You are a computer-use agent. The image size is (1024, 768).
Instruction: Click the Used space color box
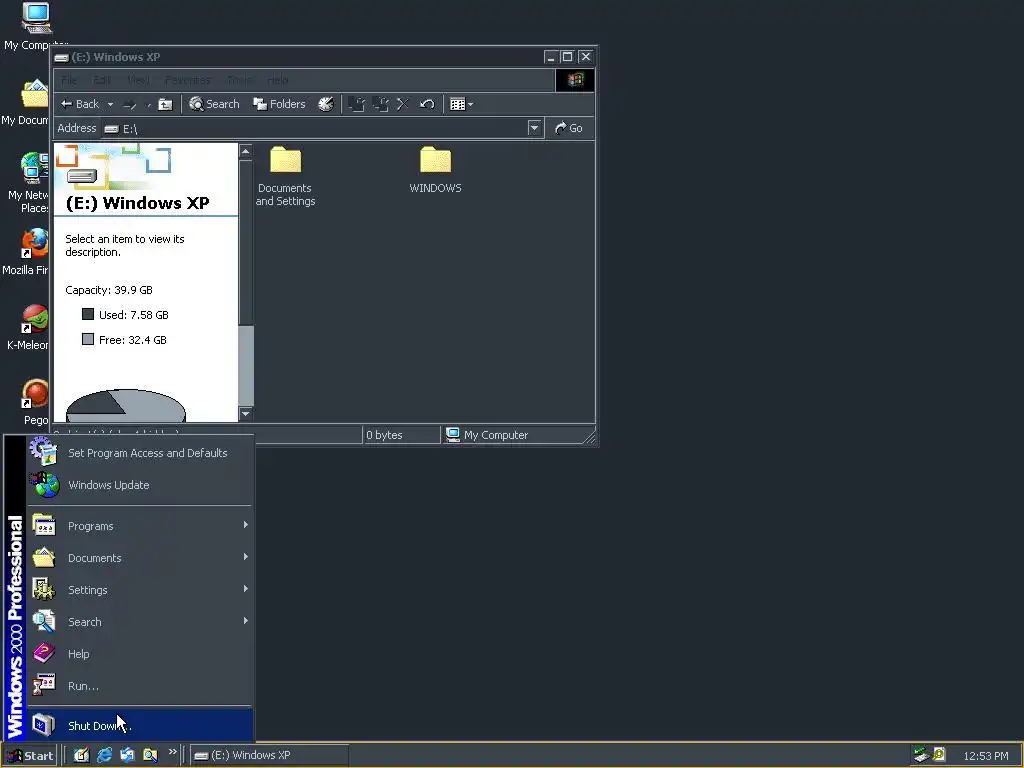coord(88,314)
